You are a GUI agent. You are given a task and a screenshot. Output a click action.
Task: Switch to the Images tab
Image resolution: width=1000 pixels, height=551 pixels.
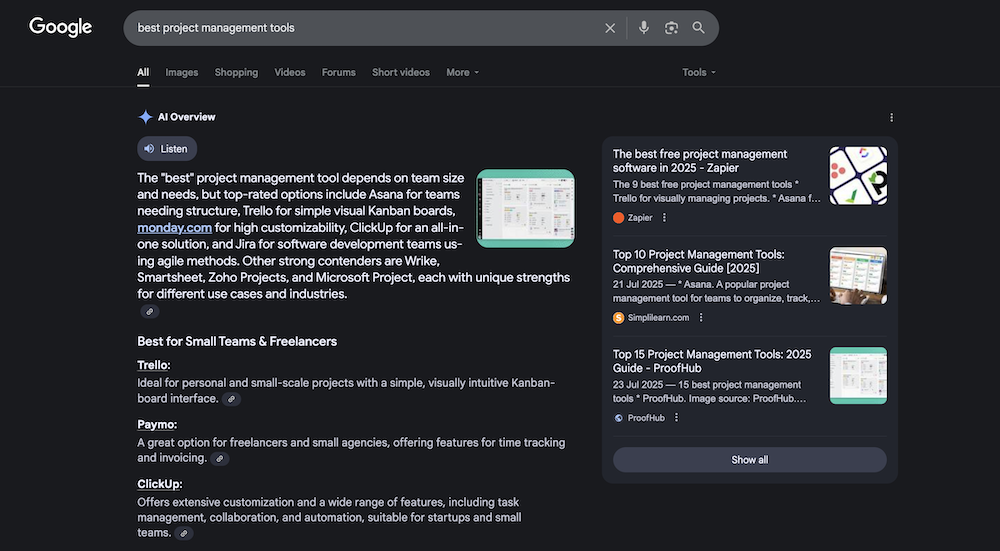[181, 72]
